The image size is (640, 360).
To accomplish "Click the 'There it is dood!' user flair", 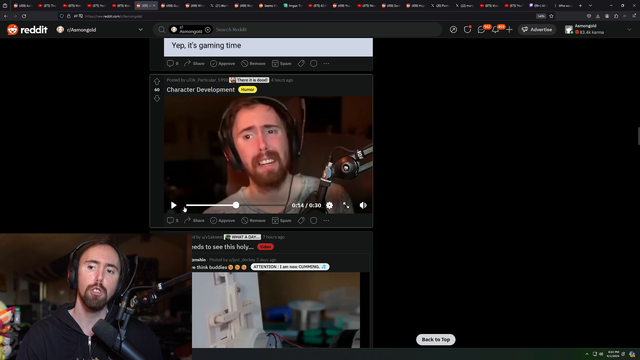I will coord(249,80).
